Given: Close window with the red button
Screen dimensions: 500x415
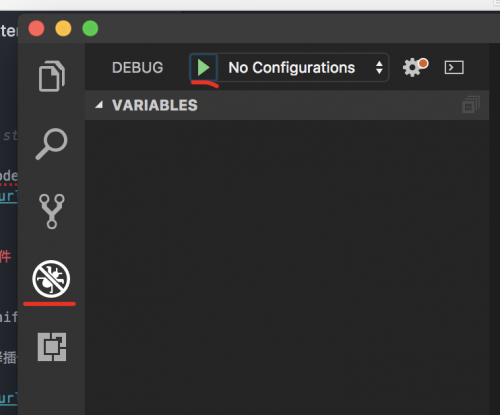Looking at the screenshot, I should coord(36,28).
